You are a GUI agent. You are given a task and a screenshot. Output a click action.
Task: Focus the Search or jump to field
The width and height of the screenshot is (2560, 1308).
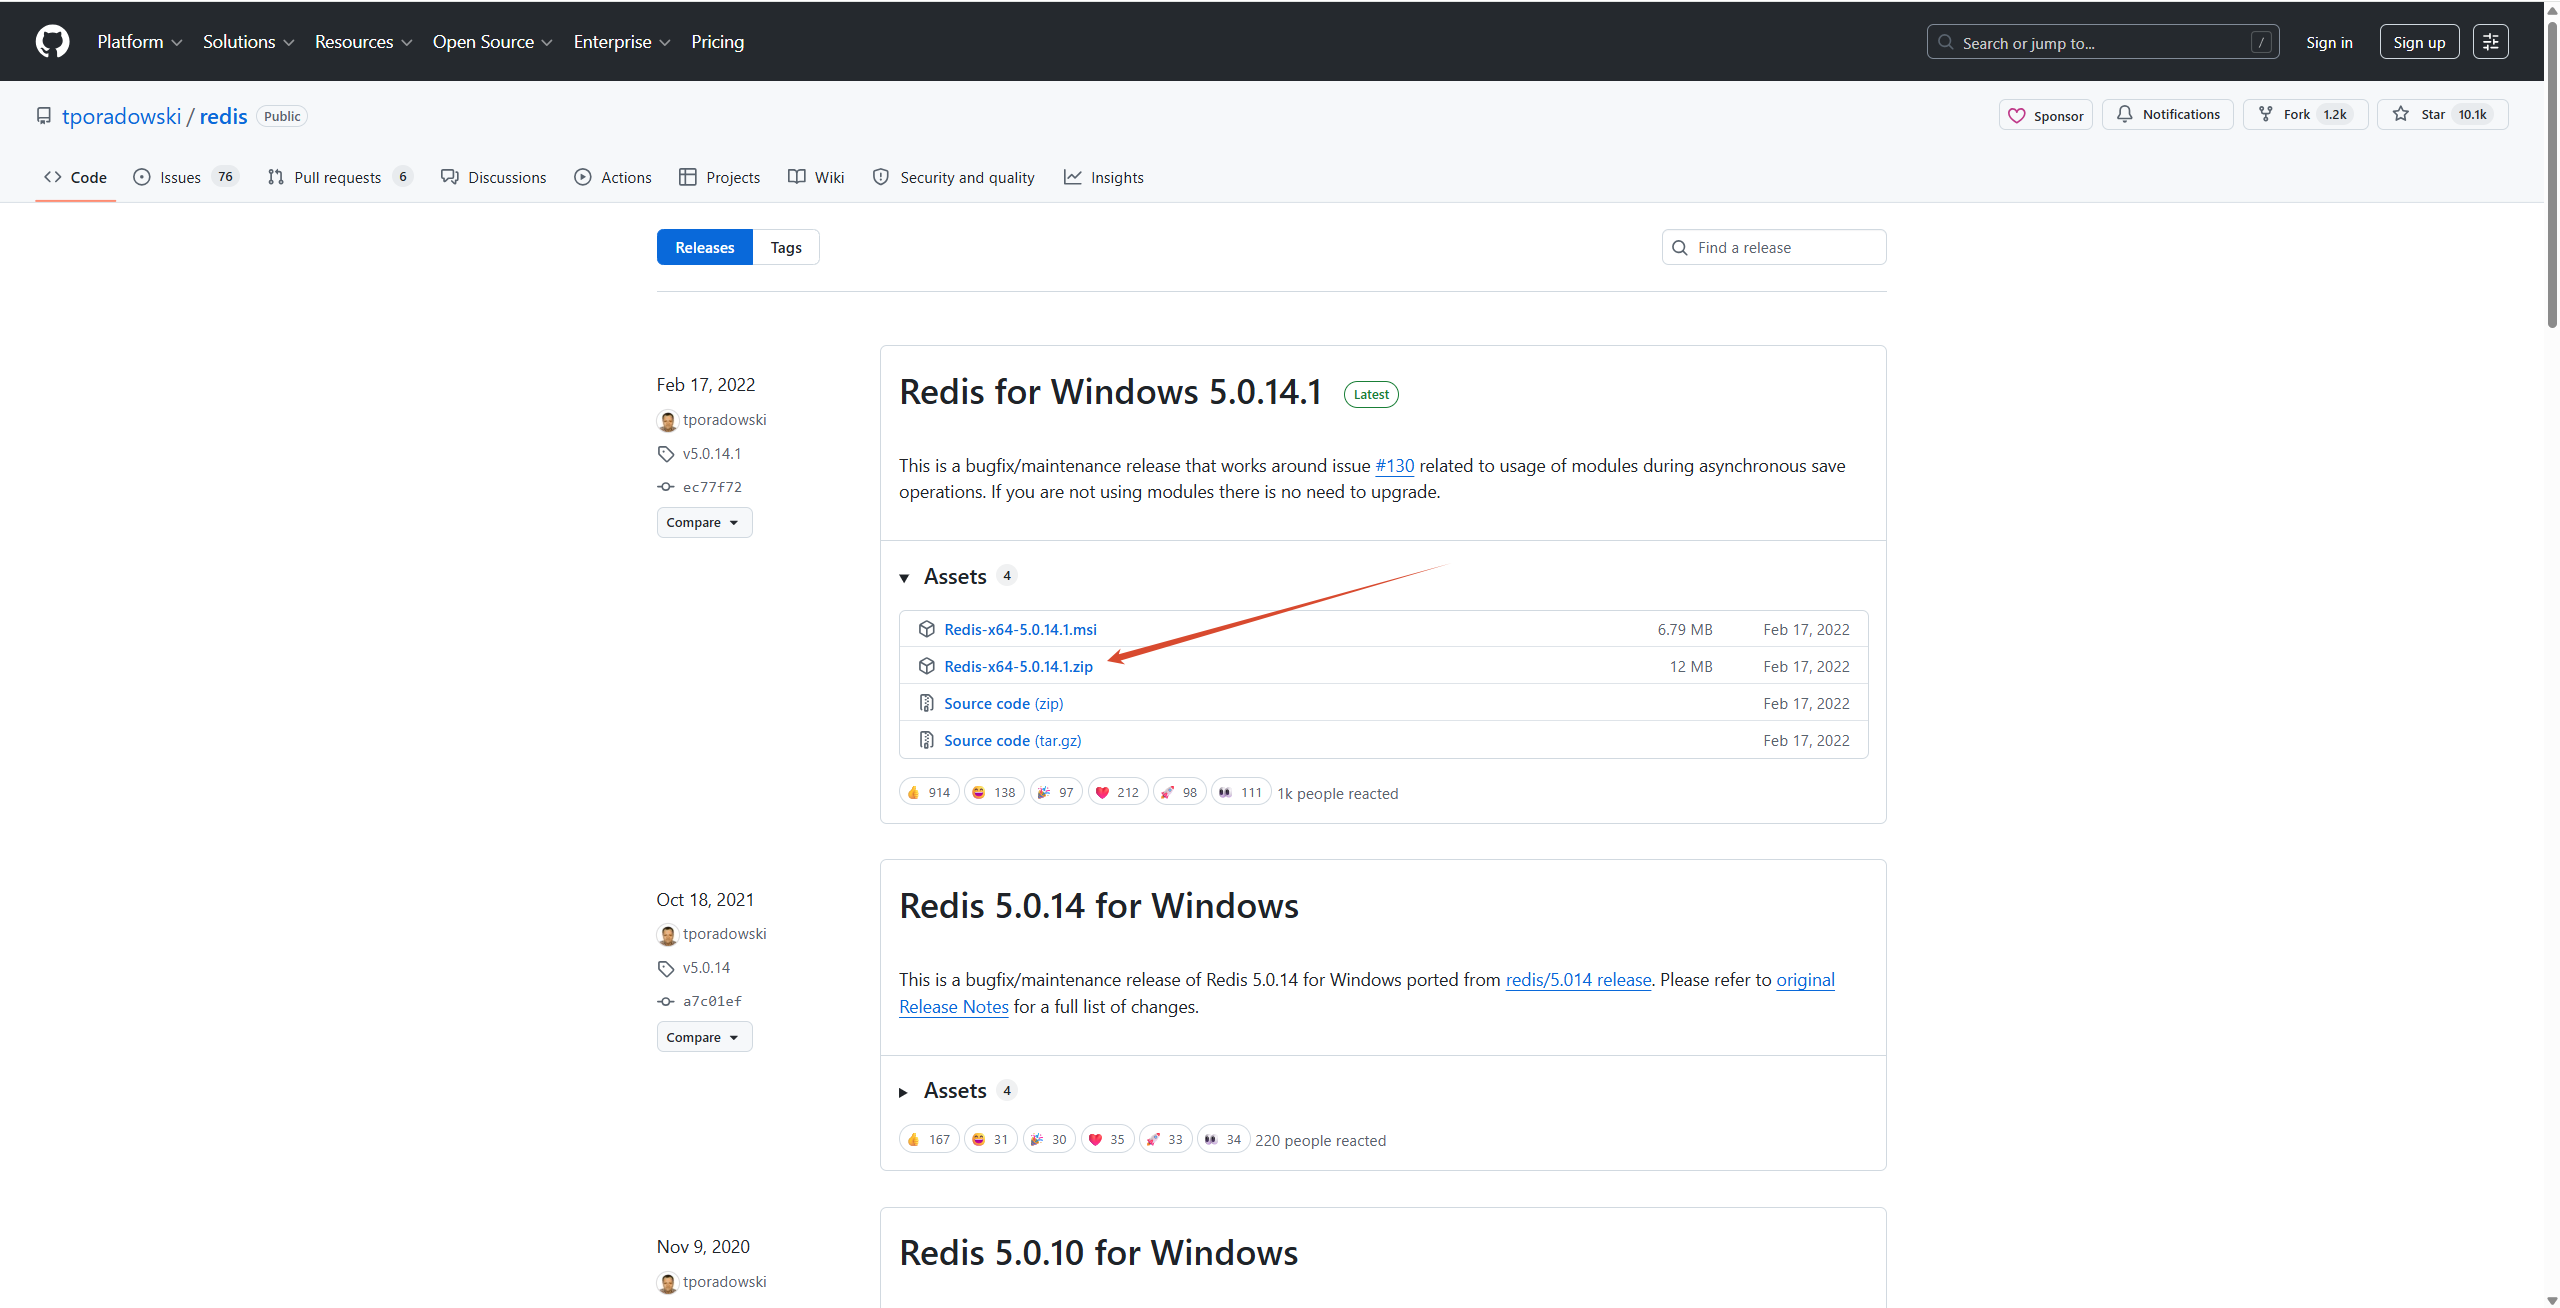point(2102,42)
